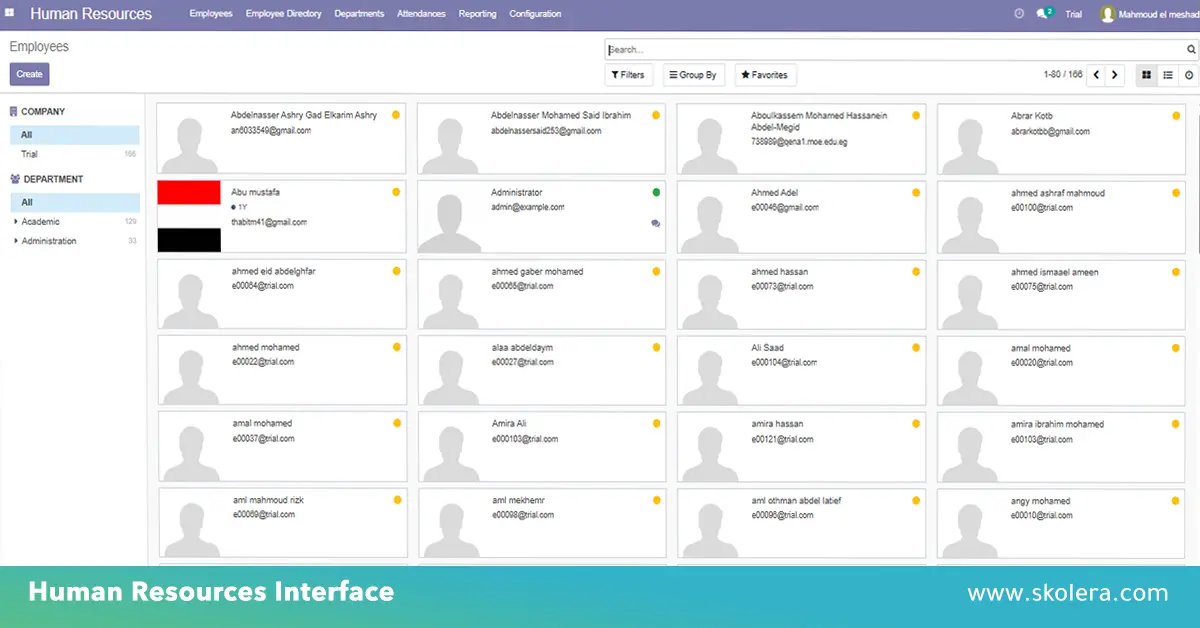The width and height of the screenshot is (1200, 628).
Task: Open the Filters dropdown
Action: (628, 75)
